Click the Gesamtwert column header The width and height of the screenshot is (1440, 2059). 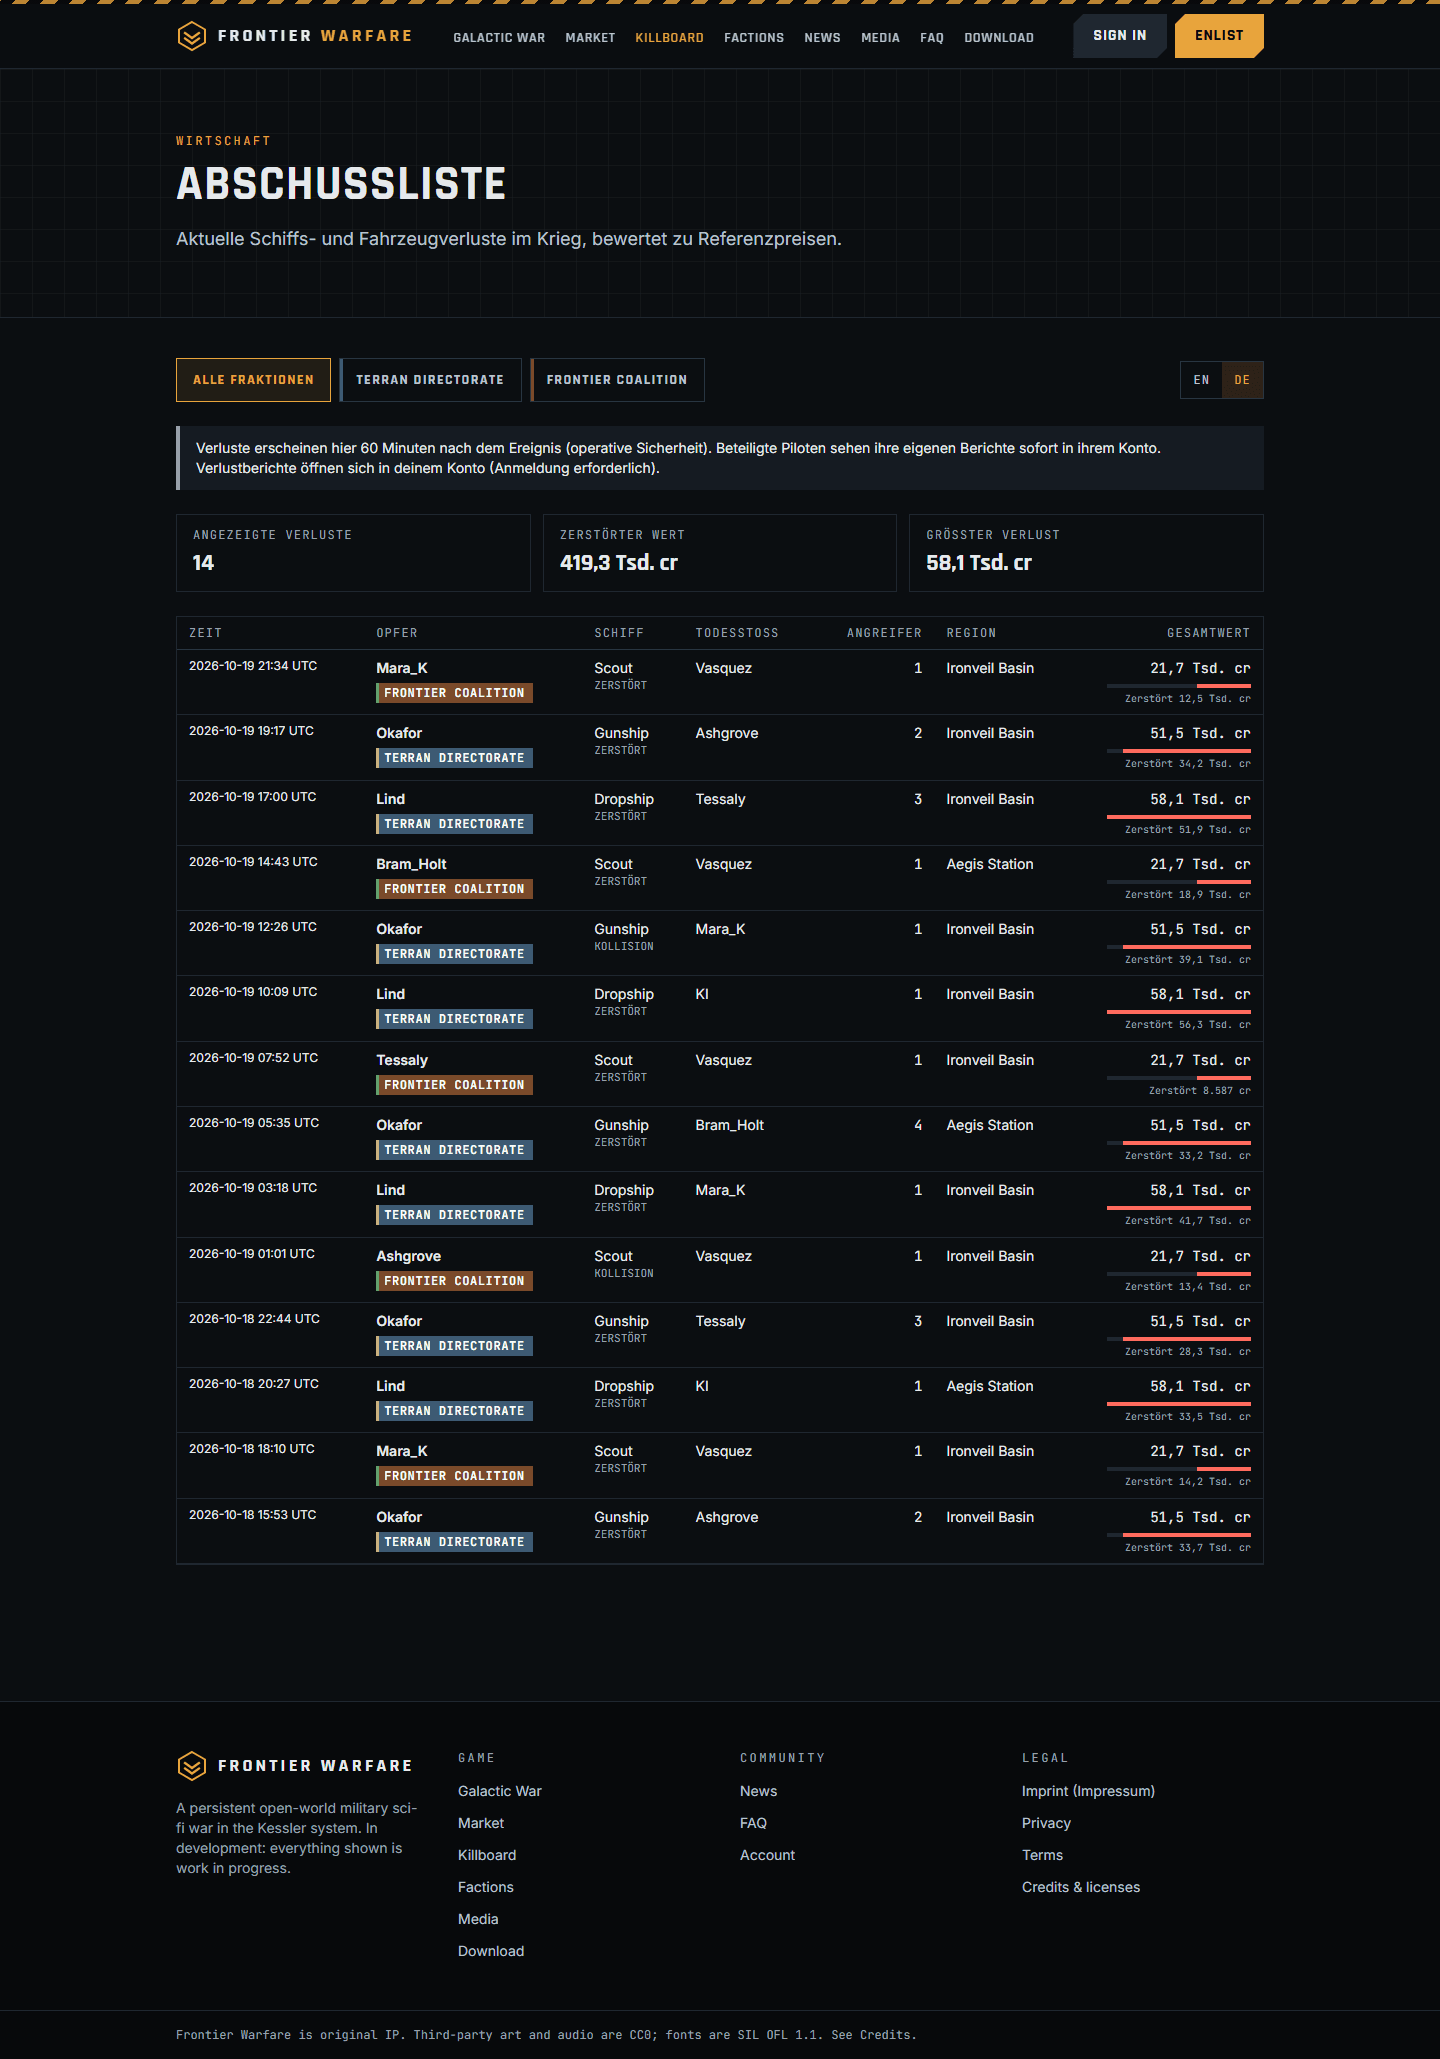[1208, 633]
